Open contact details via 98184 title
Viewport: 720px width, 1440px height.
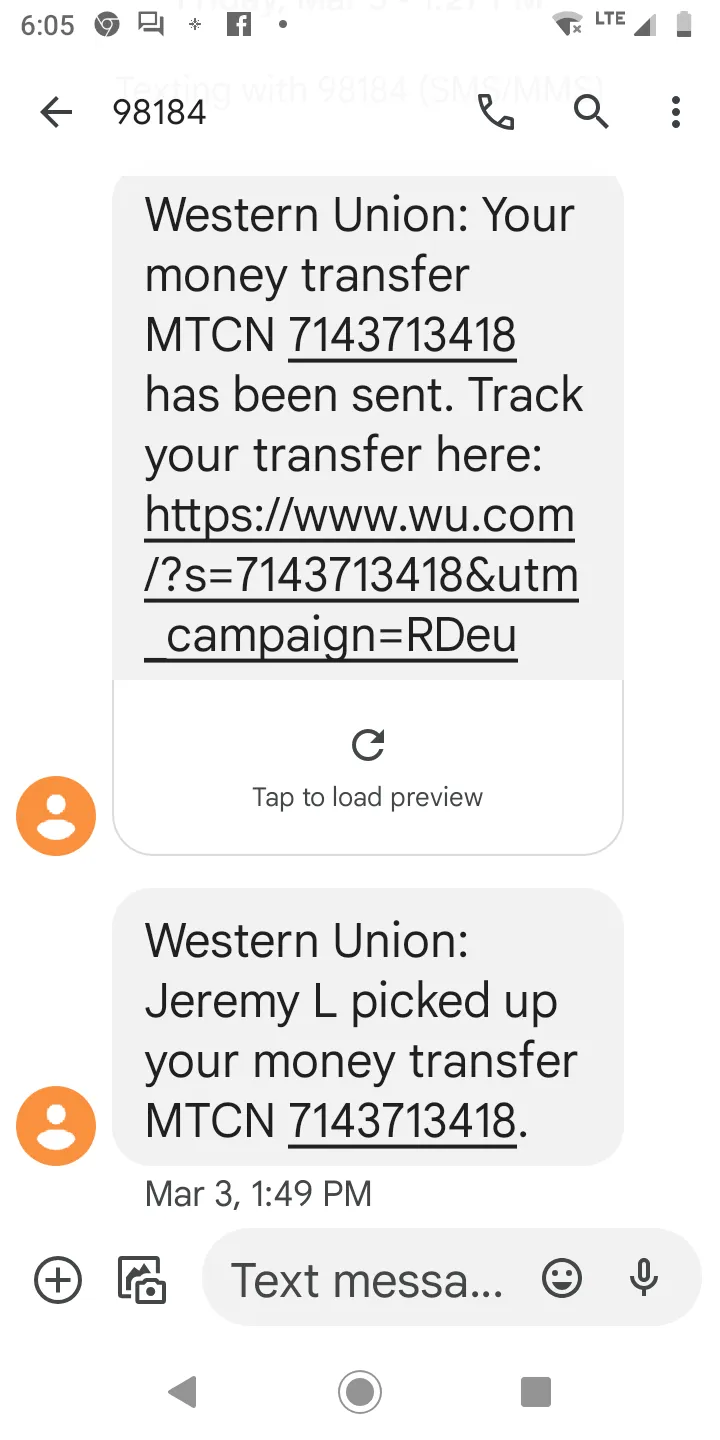(x=160, y=113)
